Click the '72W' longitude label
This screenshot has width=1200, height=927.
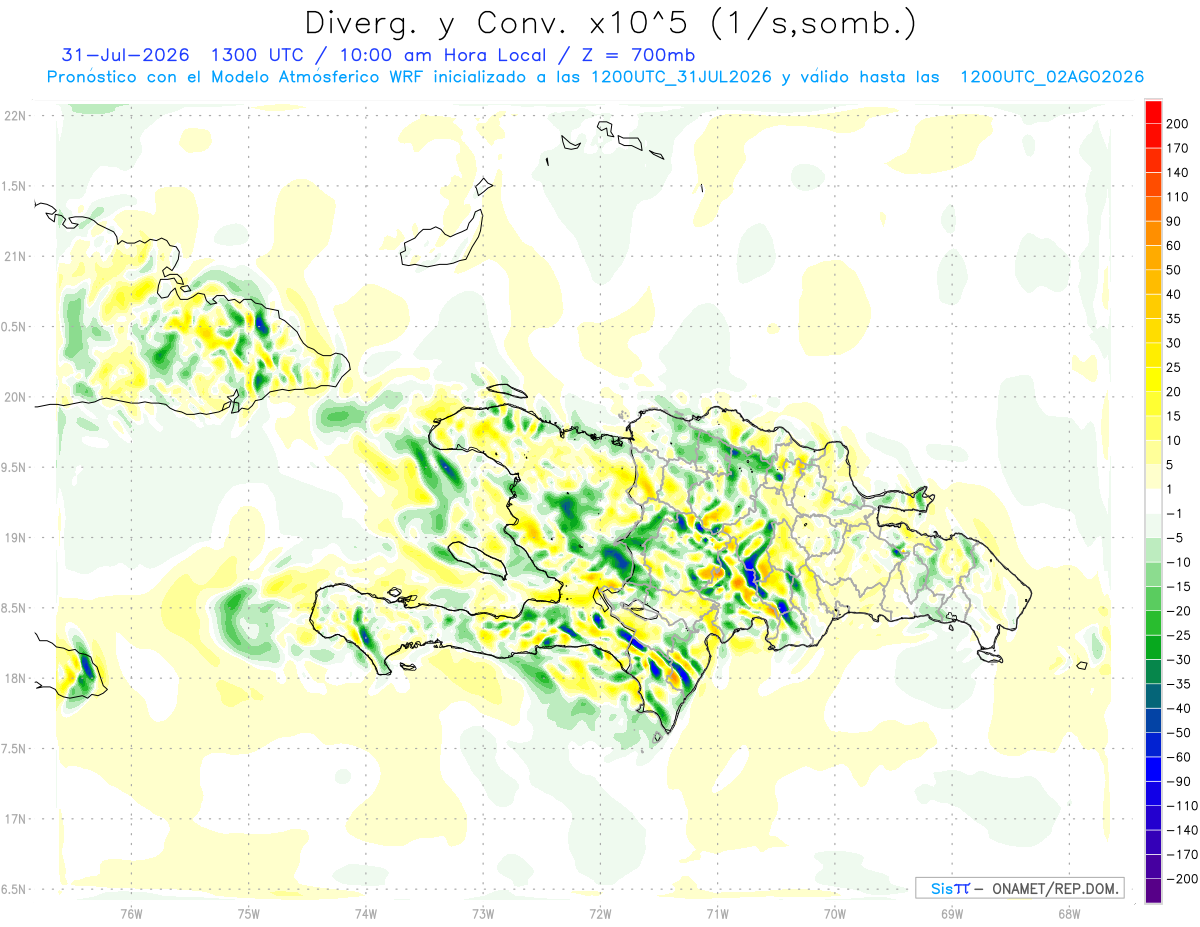pos(601,915)
